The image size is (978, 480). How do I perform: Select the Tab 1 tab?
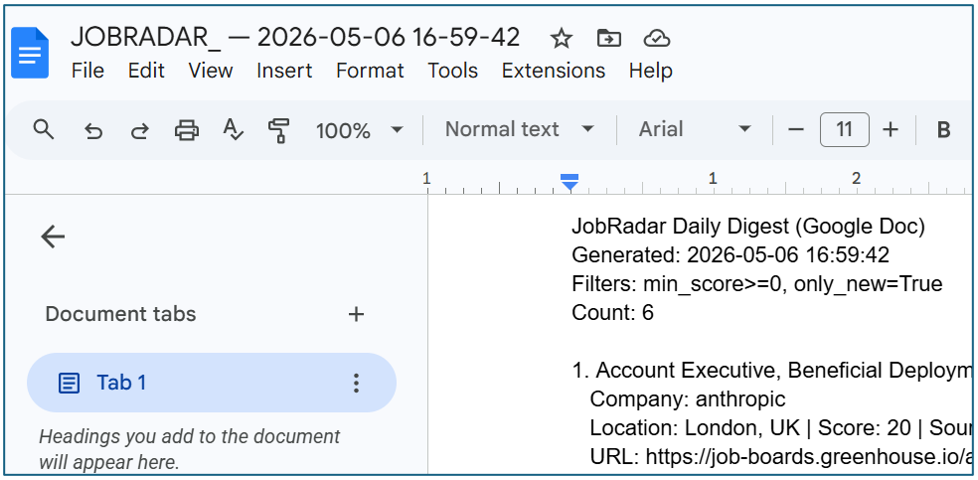coord(211,383)
